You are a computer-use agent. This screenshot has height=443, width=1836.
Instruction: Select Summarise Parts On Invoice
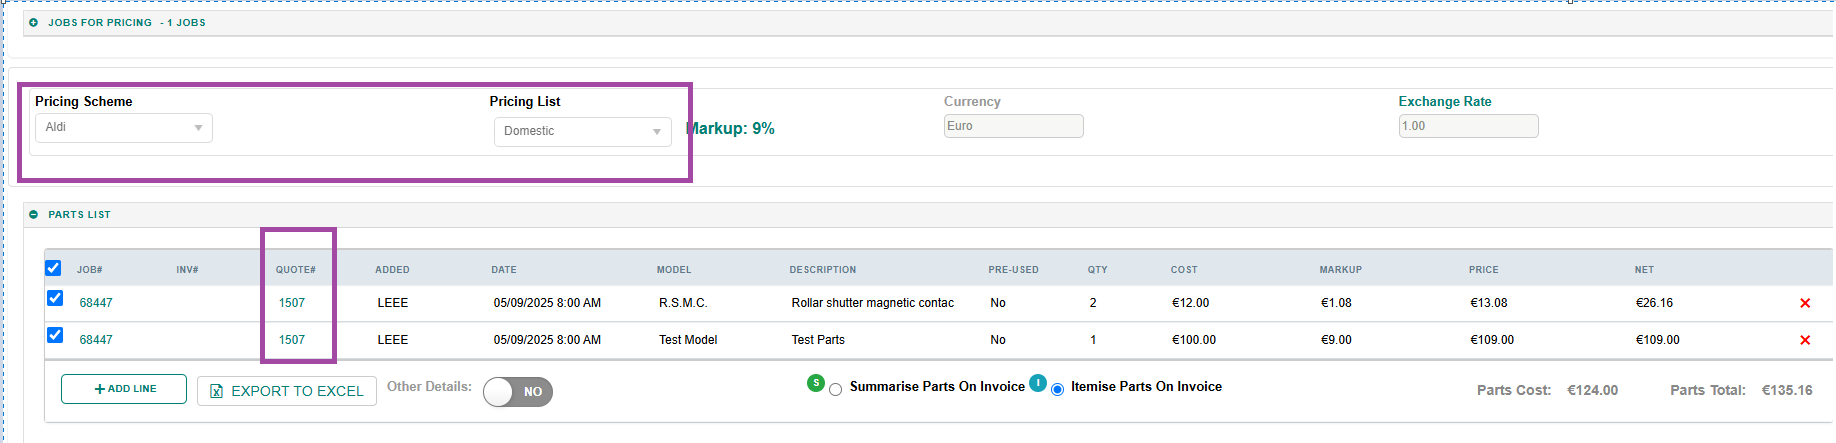click(x=836, y=390)
